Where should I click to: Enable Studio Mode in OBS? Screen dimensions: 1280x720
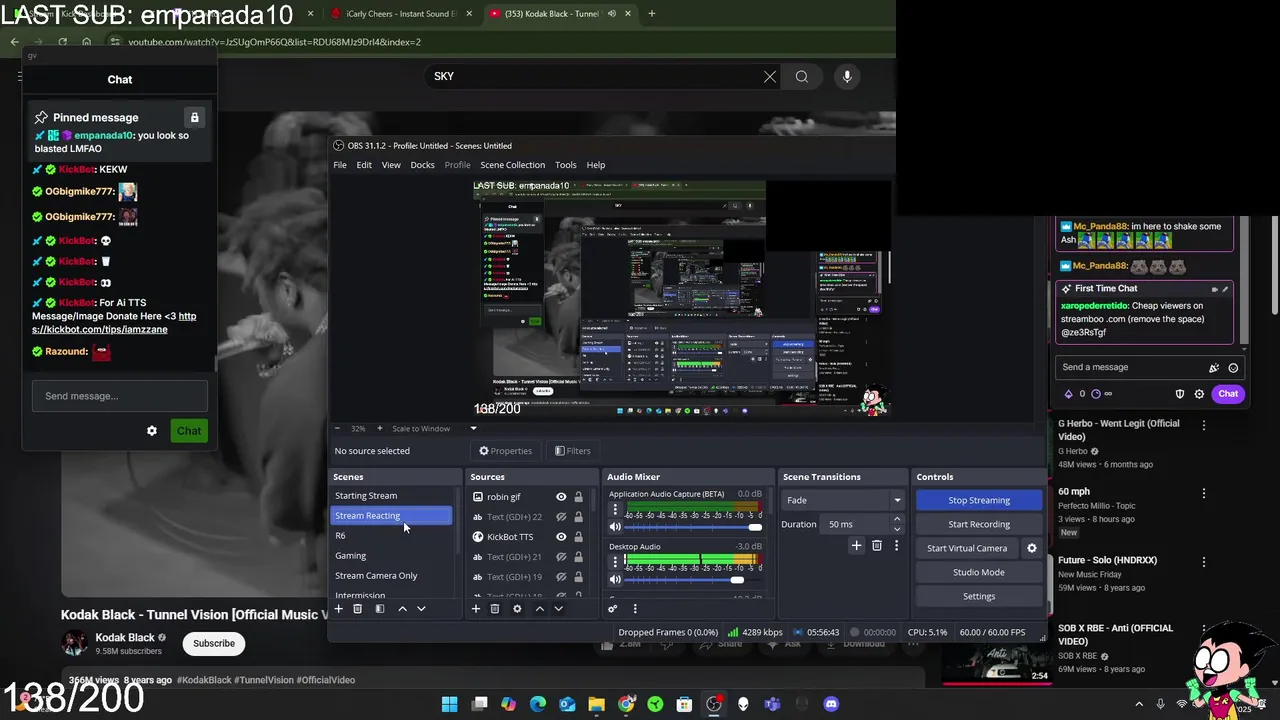click(x=979, y=572)
